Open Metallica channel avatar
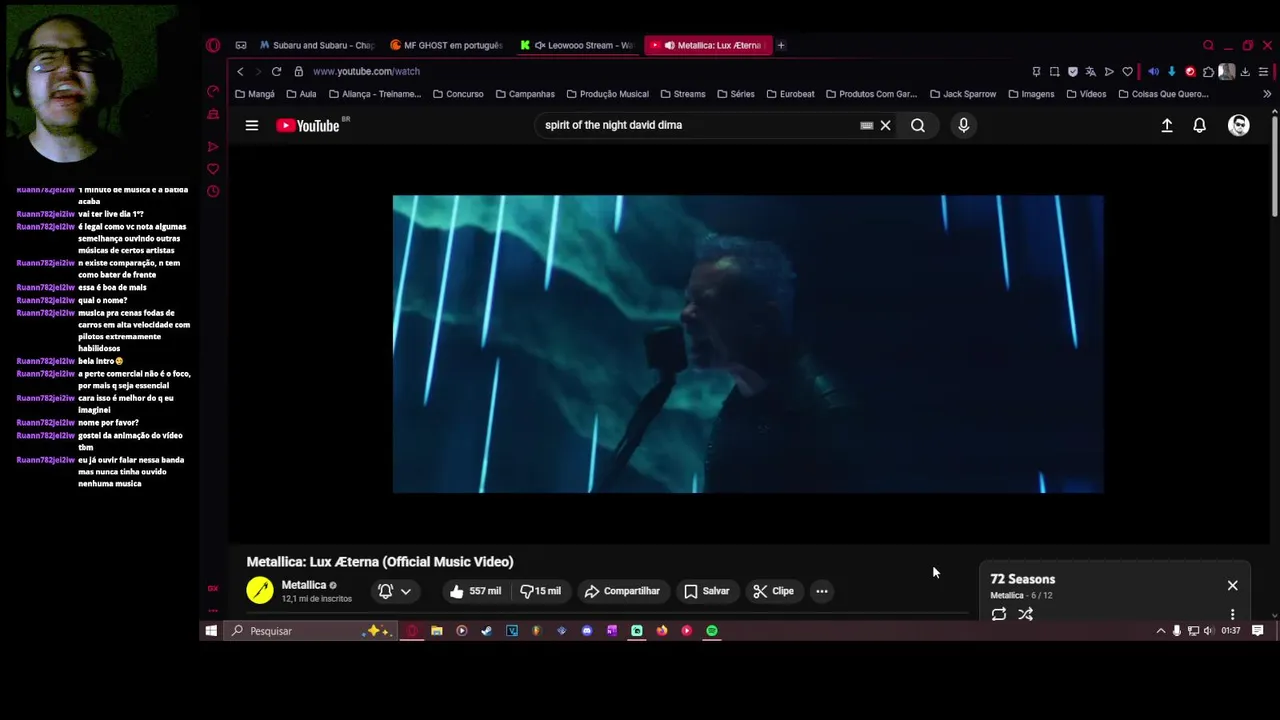The width and height of the screenshot is (1280, 720). click(260, 591)
